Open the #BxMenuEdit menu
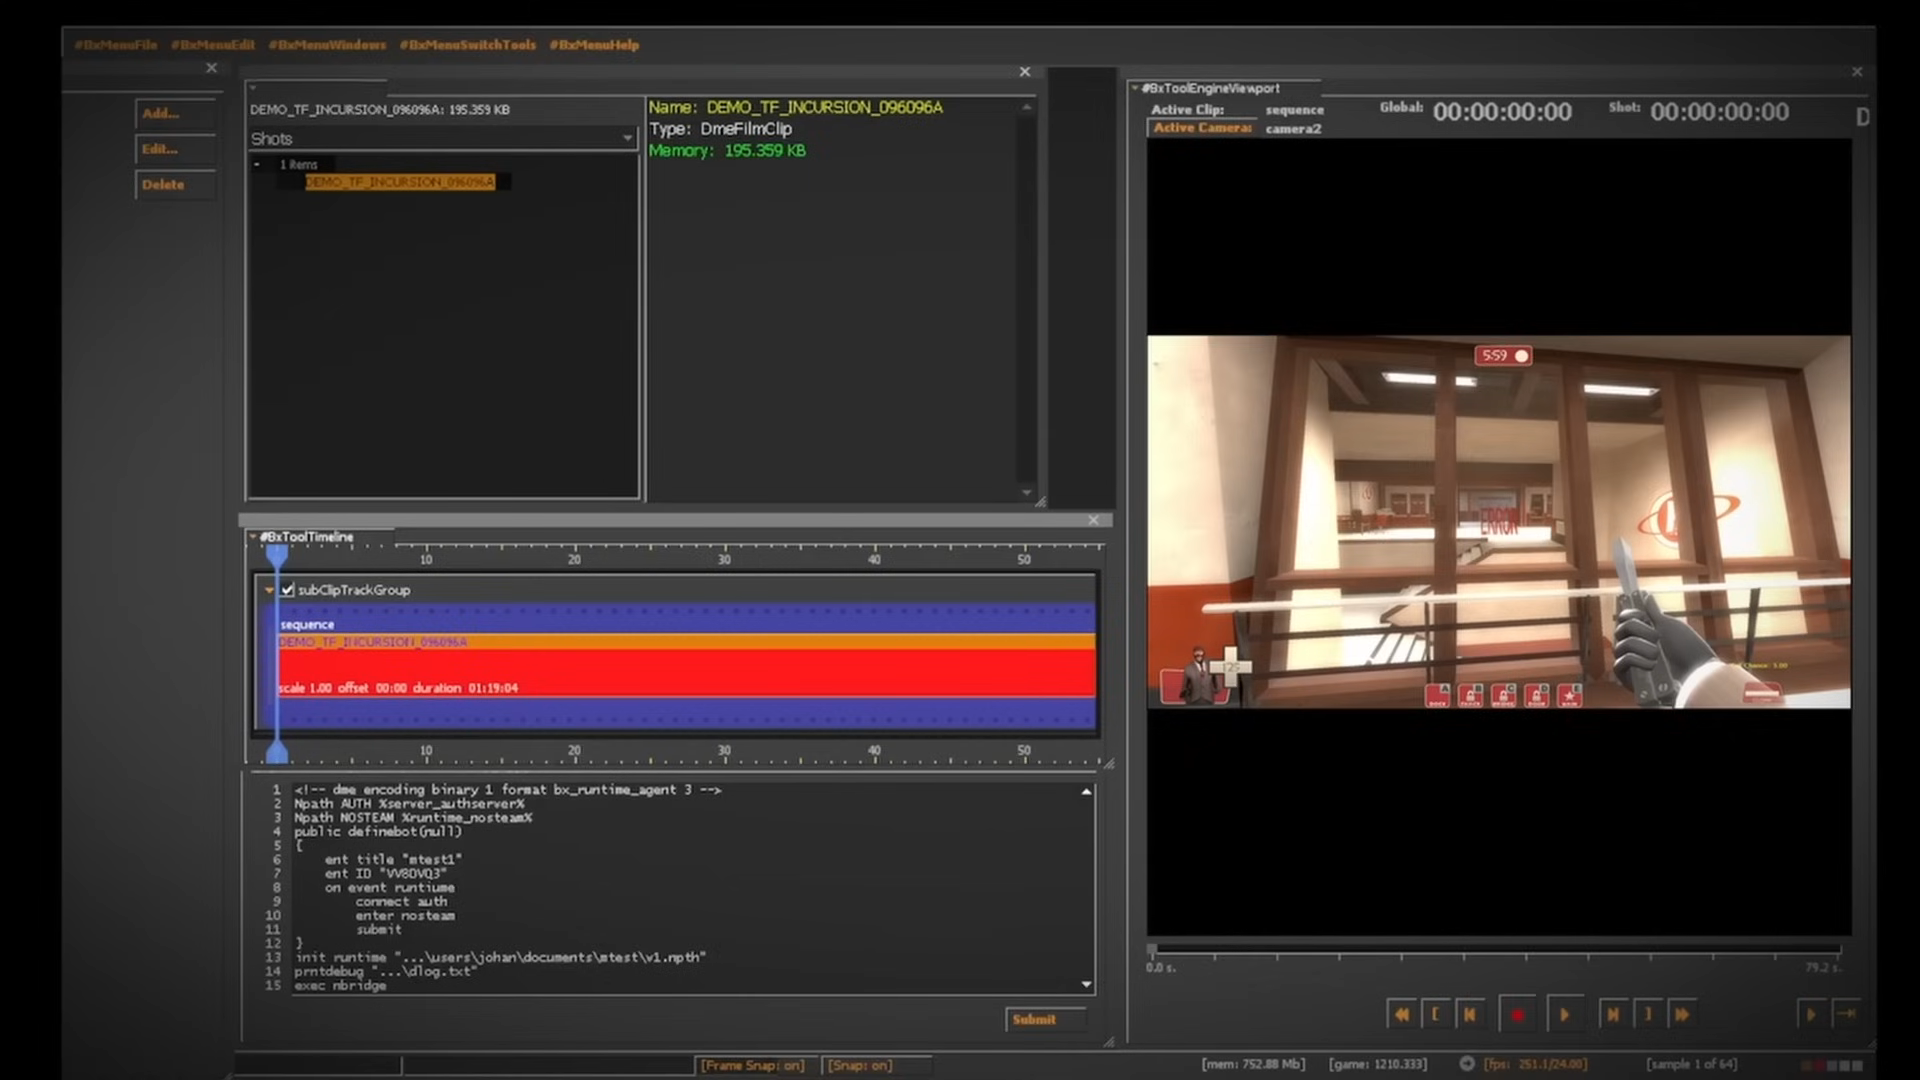The width and height of the screenshot is (1920, 1080). pos(213,45)
